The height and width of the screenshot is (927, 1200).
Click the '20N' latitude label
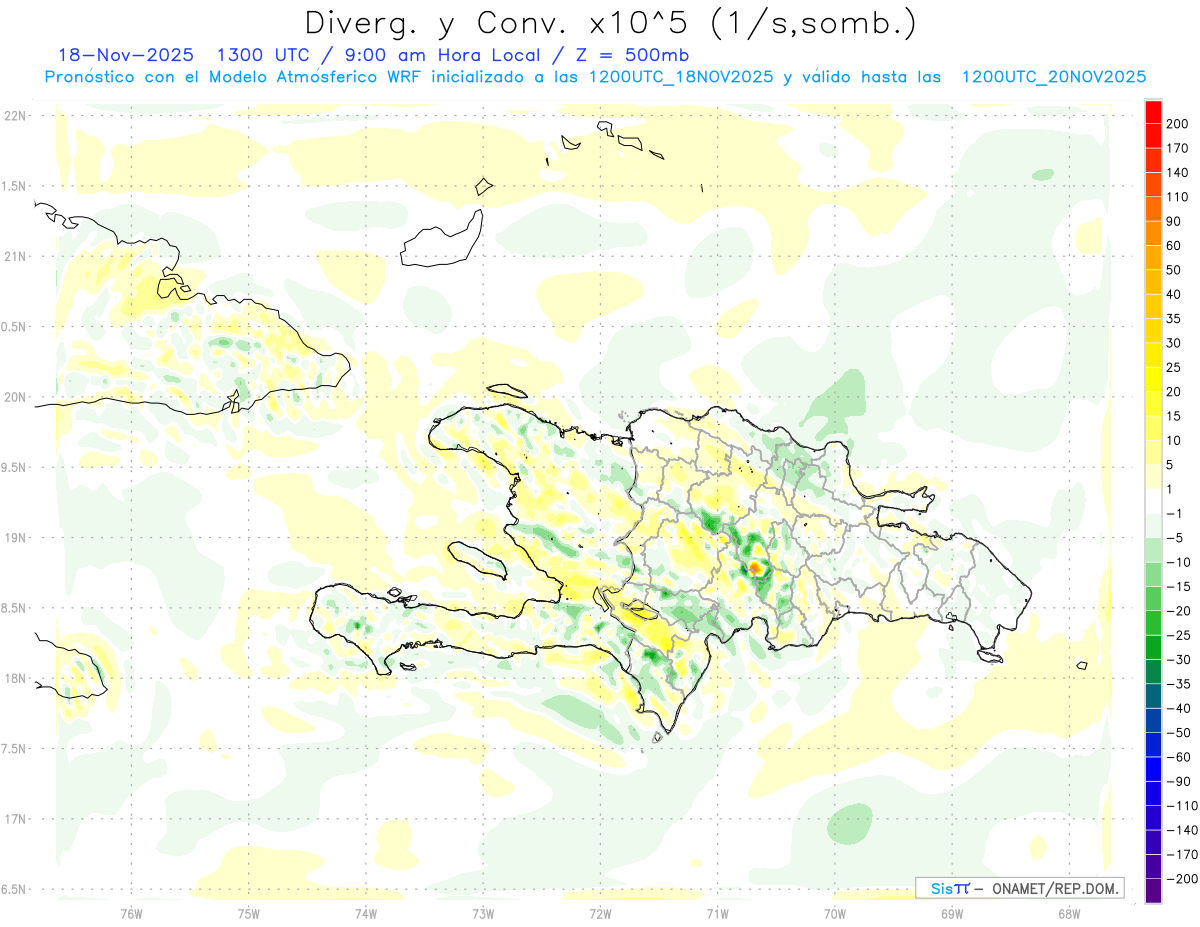coord(14,397)
